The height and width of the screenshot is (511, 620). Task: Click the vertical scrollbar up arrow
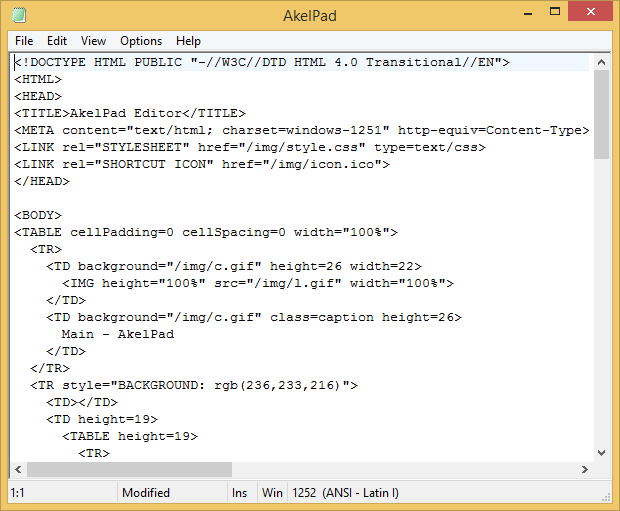601,62
